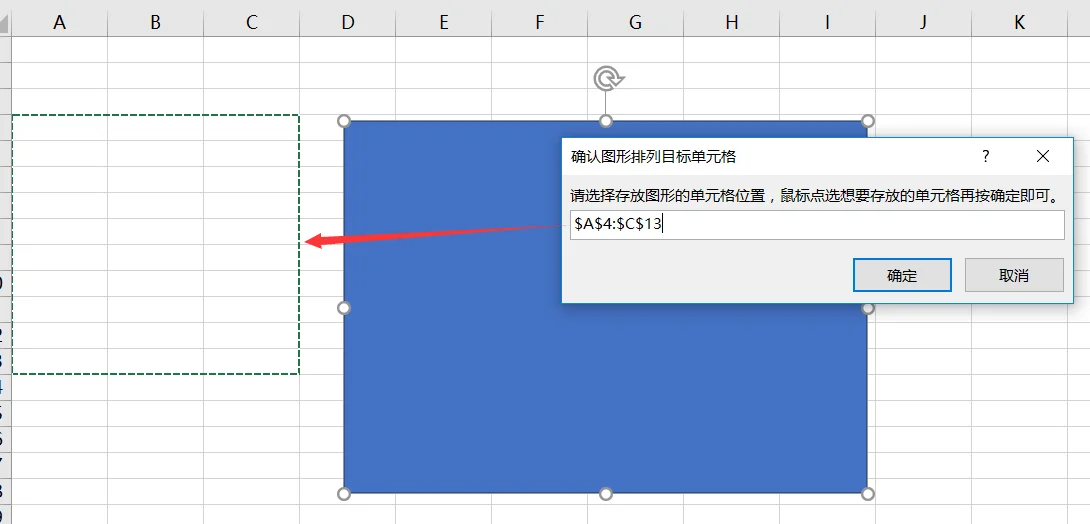The height and width of the screenshot is (524, 1090).
Task: Click the 取消 button in the dialog
Action: click(1014, 275)
